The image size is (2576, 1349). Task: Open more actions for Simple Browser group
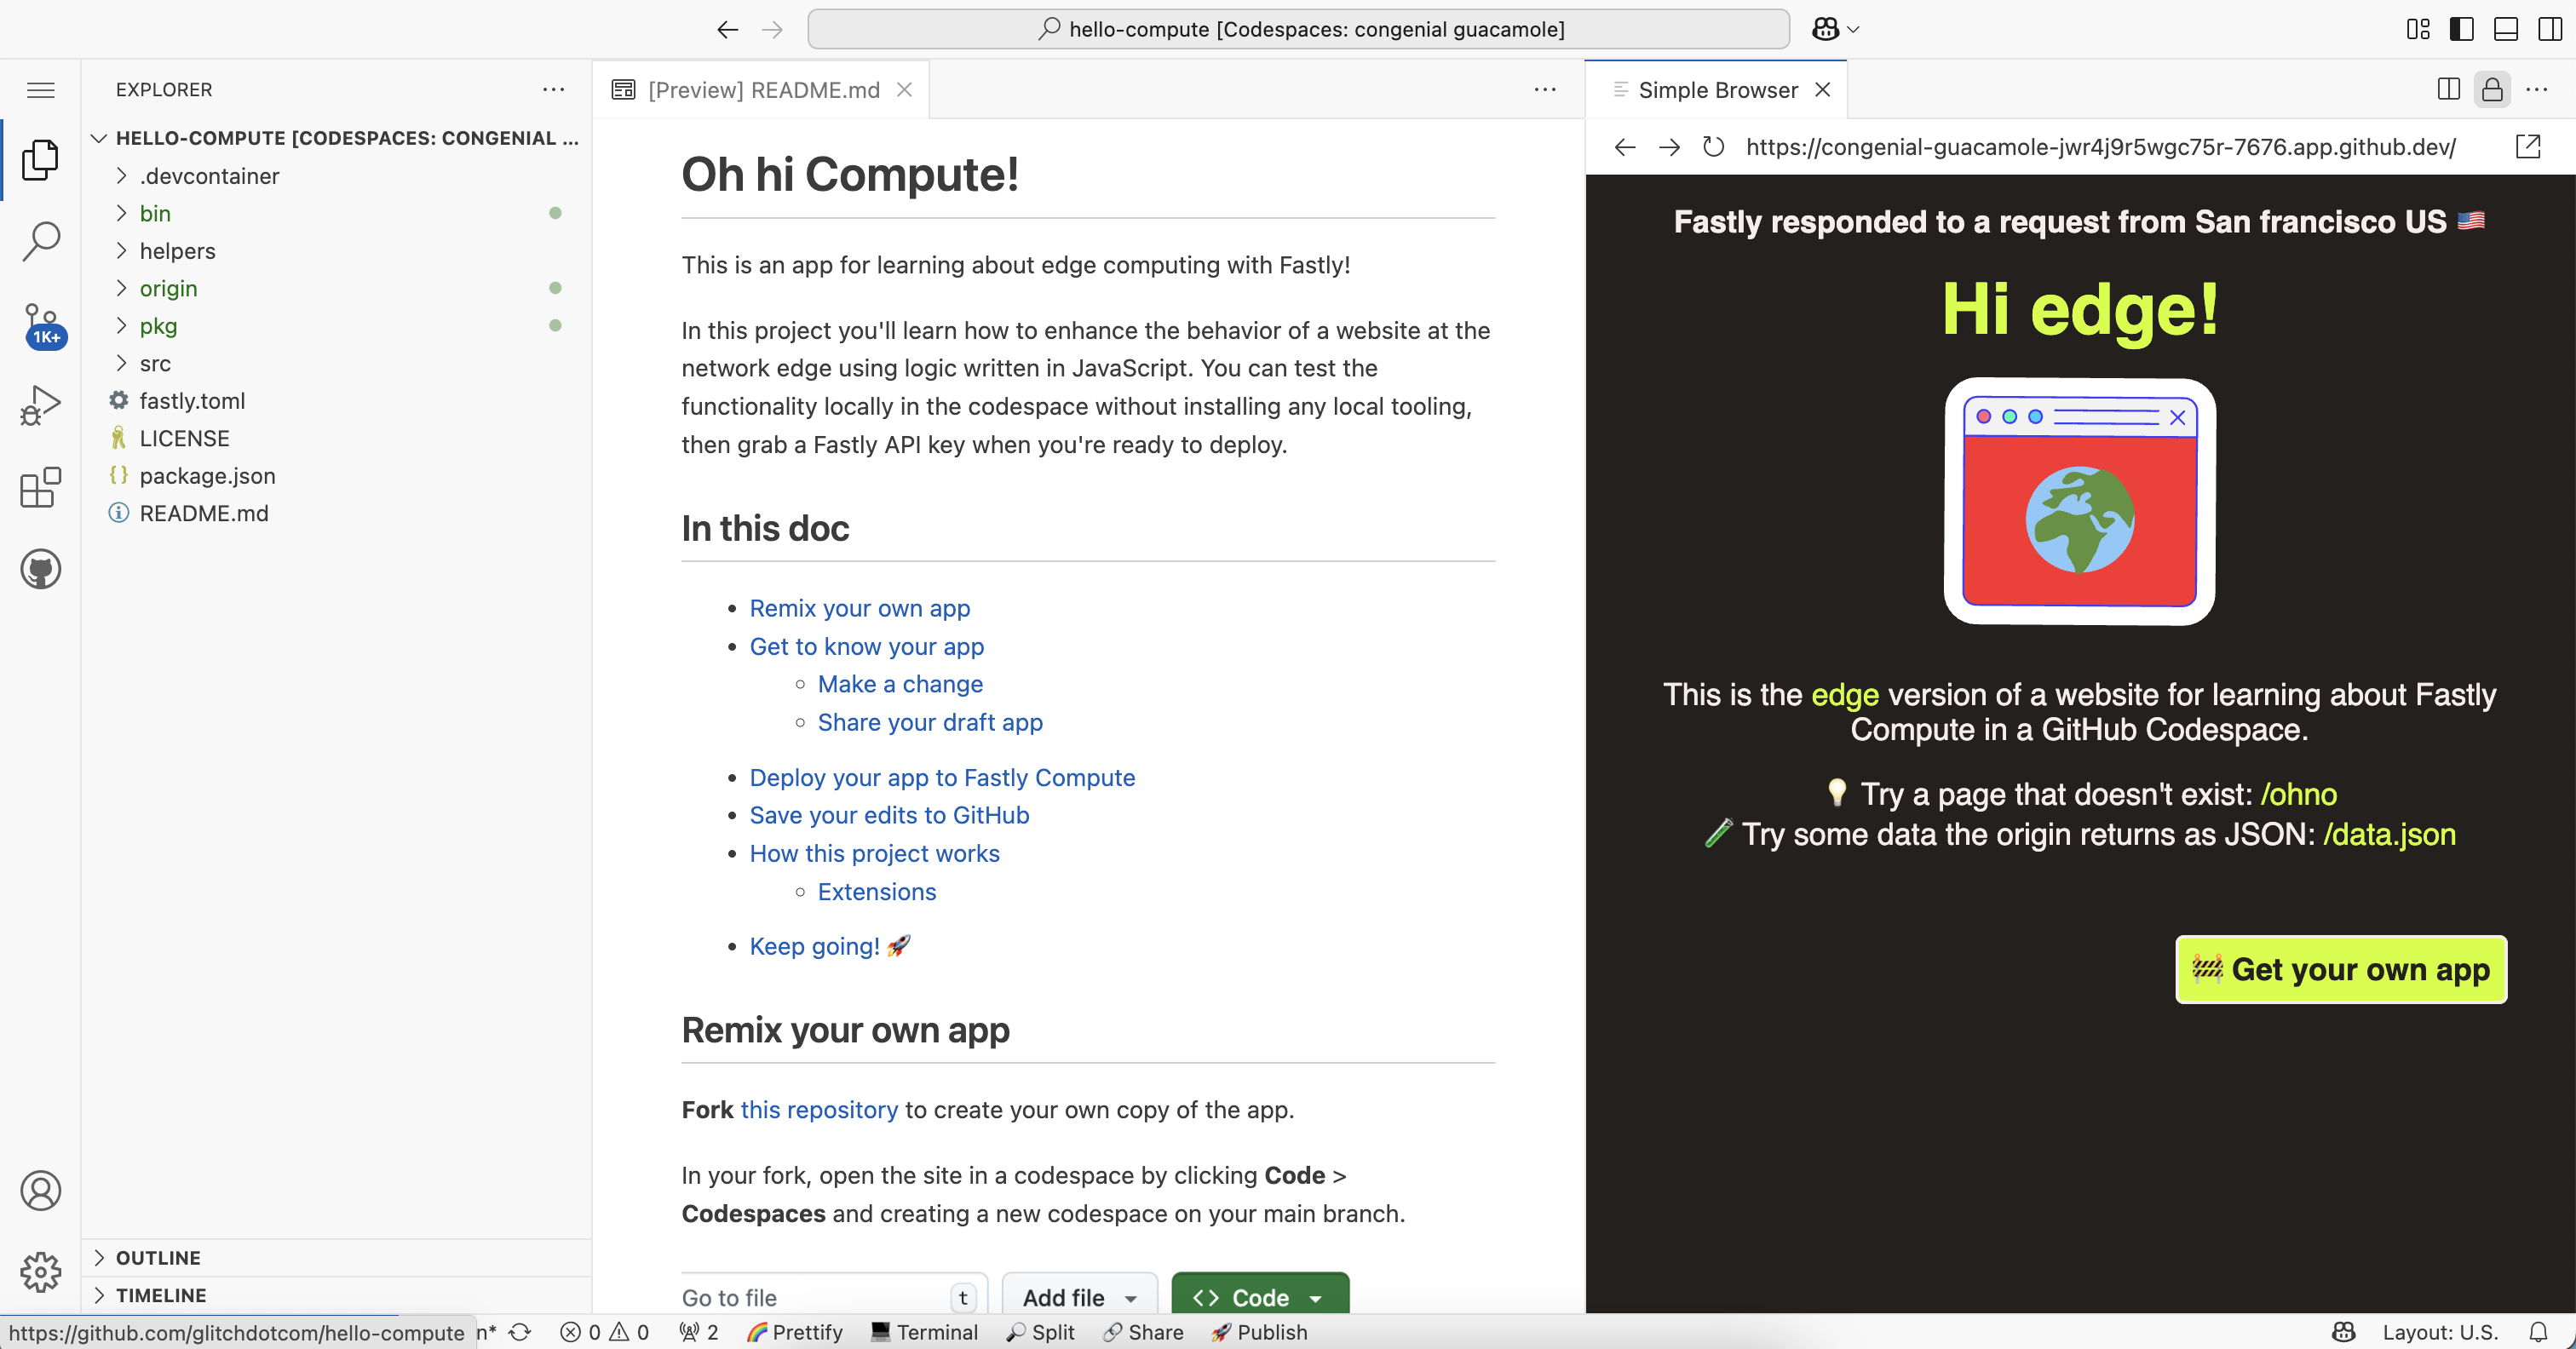pos(2537,90)
